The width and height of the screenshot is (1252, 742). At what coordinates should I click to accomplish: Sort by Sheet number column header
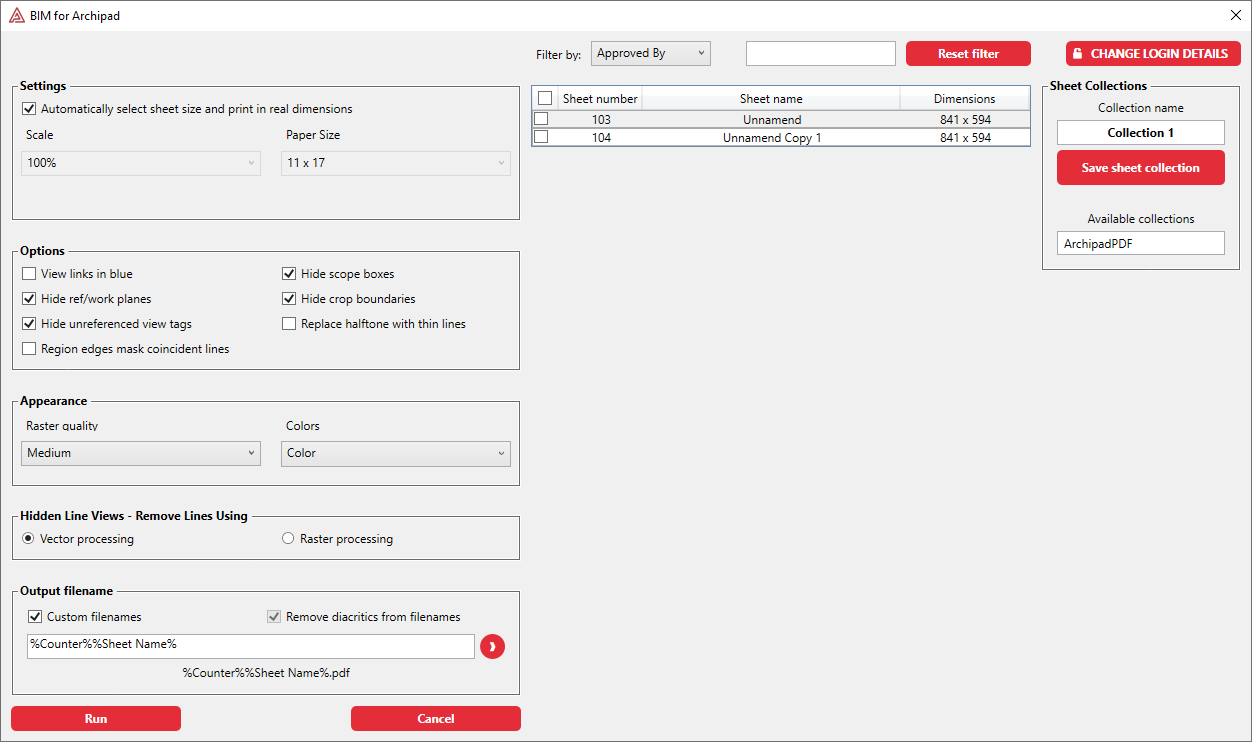click(x=600, y=99)
